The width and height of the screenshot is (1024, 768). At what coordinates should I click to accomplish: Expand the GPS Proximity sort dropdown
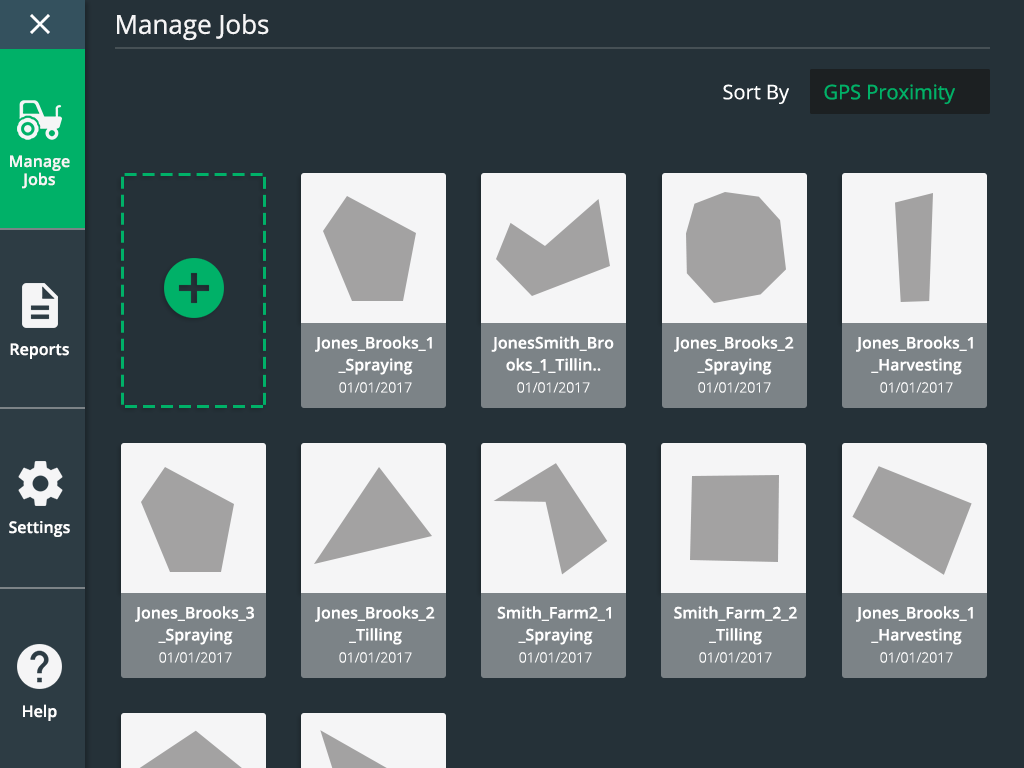899,92
